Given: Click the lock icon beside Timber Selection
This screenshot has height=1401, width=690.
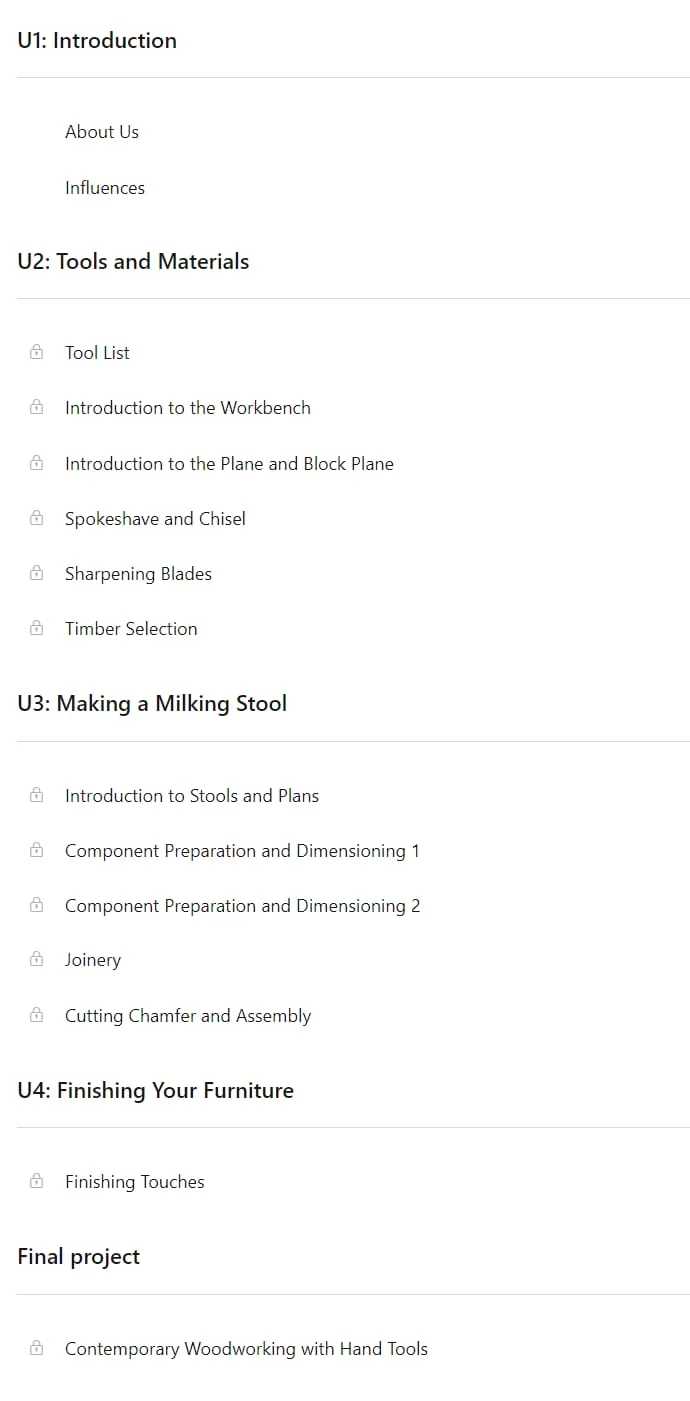Looking at the screenshot, I should coord(37,628).
